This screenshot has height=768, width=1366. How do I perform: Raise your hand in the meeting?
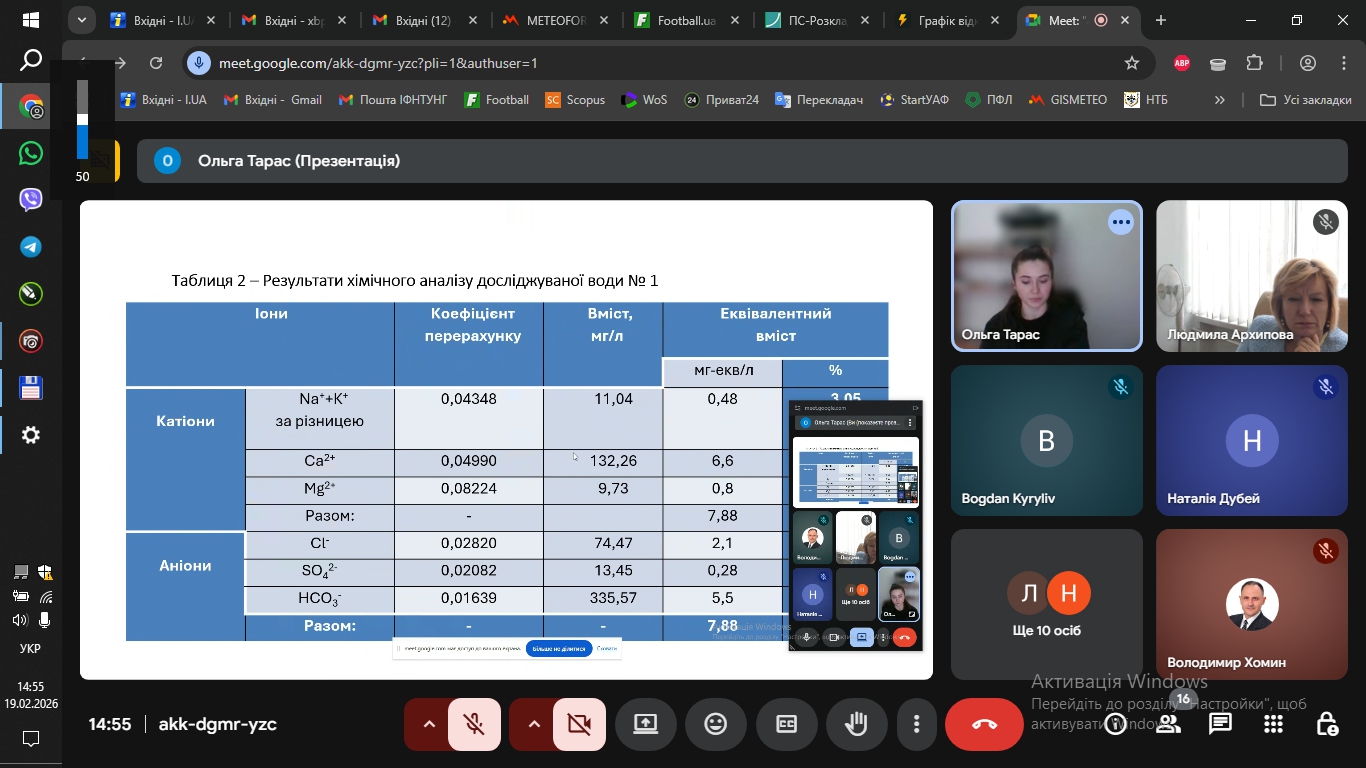(x=857, y=724)
